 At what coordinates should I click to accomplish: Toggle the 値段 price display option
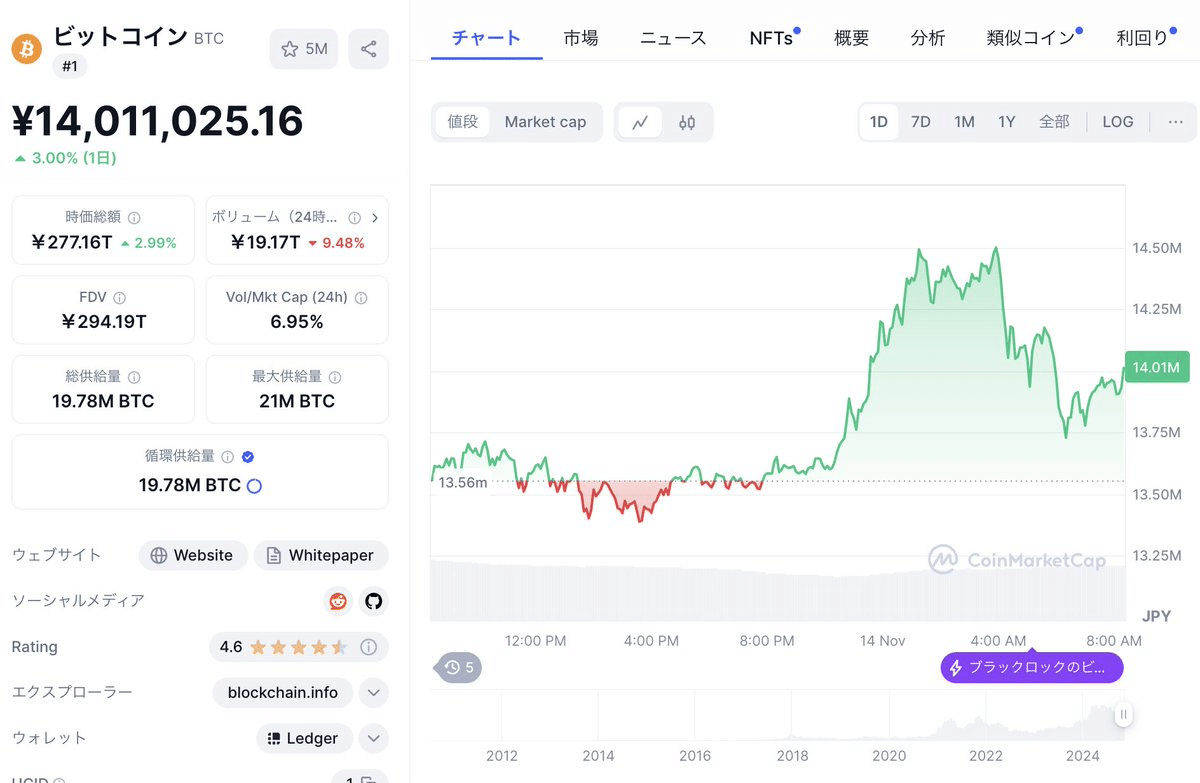tap(463, 121)
